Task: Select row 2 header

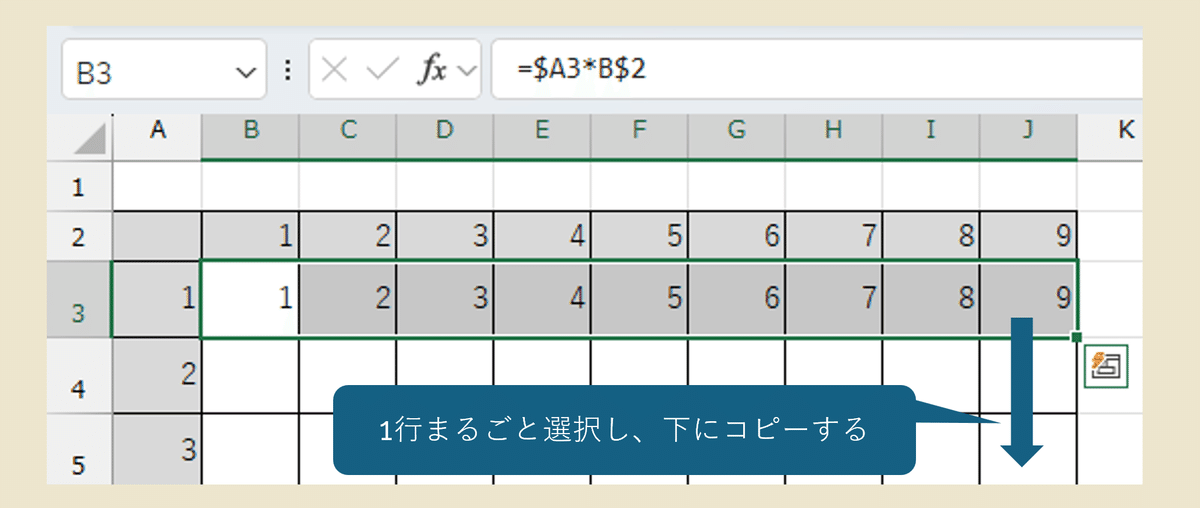Action: [x=80, y=236]
